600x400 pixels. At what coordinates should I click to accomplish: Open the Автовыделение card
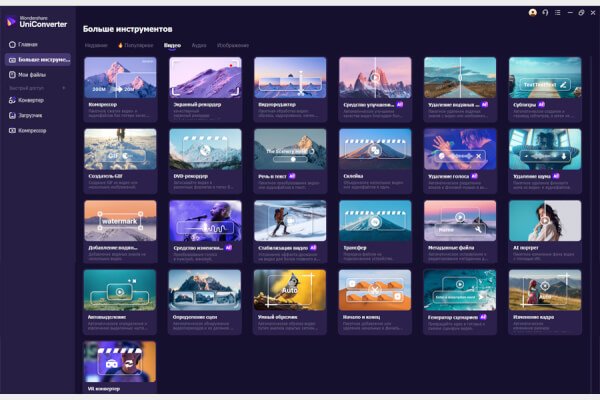click(x=120, y=302)
